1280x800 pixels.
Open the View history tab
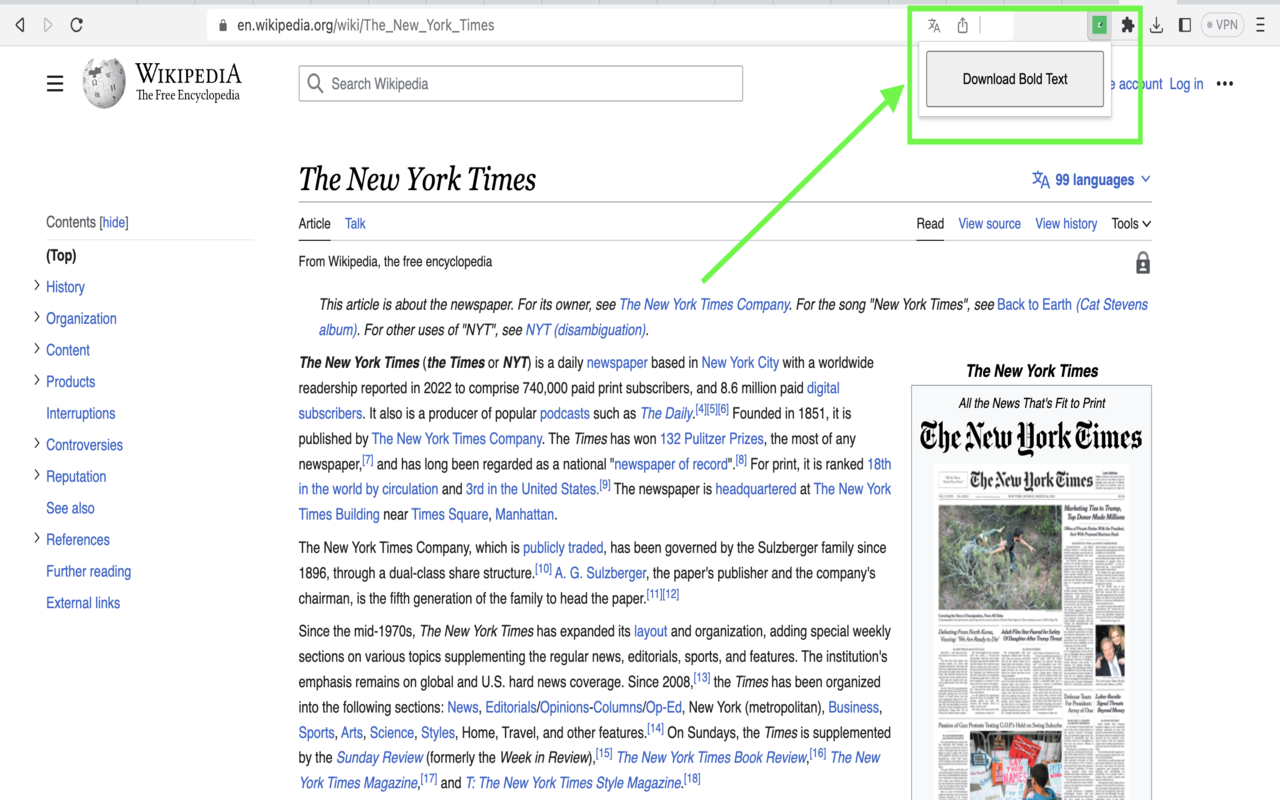[x=1066, y=224]
